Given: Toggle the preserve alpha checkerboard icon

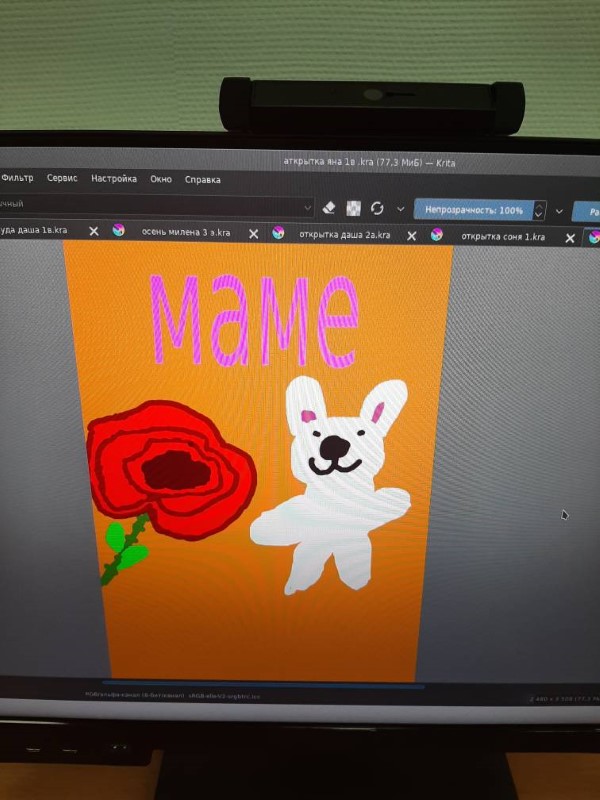Looking at the screenshot, I should (353, 208).
